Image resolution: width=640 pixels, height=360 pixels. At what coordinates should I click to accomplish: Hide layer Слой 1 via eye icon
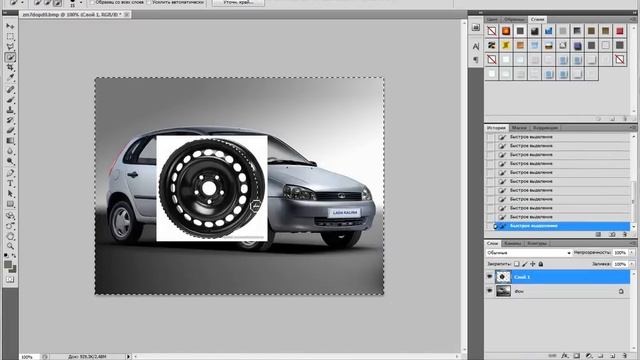489,277
